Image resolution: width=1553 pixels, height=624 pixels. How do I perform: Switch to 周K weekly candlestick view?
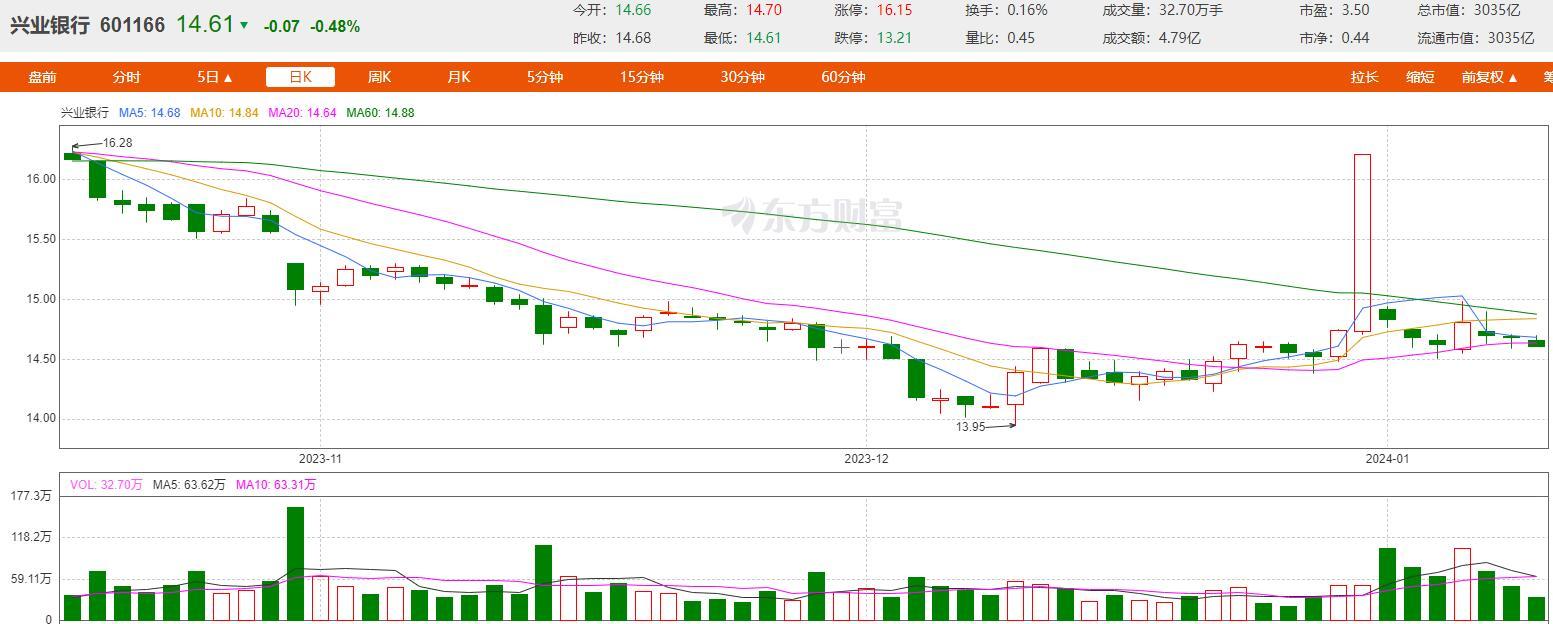click(379, 77)
